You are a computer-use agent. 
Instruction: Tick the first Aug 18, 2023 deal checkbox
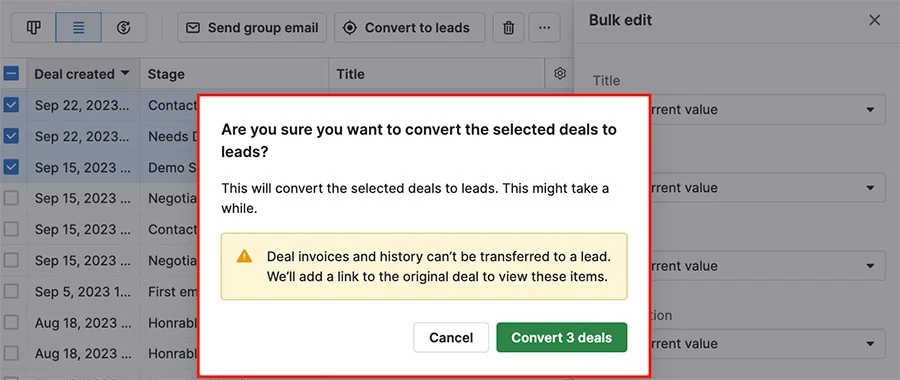tap(11, 322)
